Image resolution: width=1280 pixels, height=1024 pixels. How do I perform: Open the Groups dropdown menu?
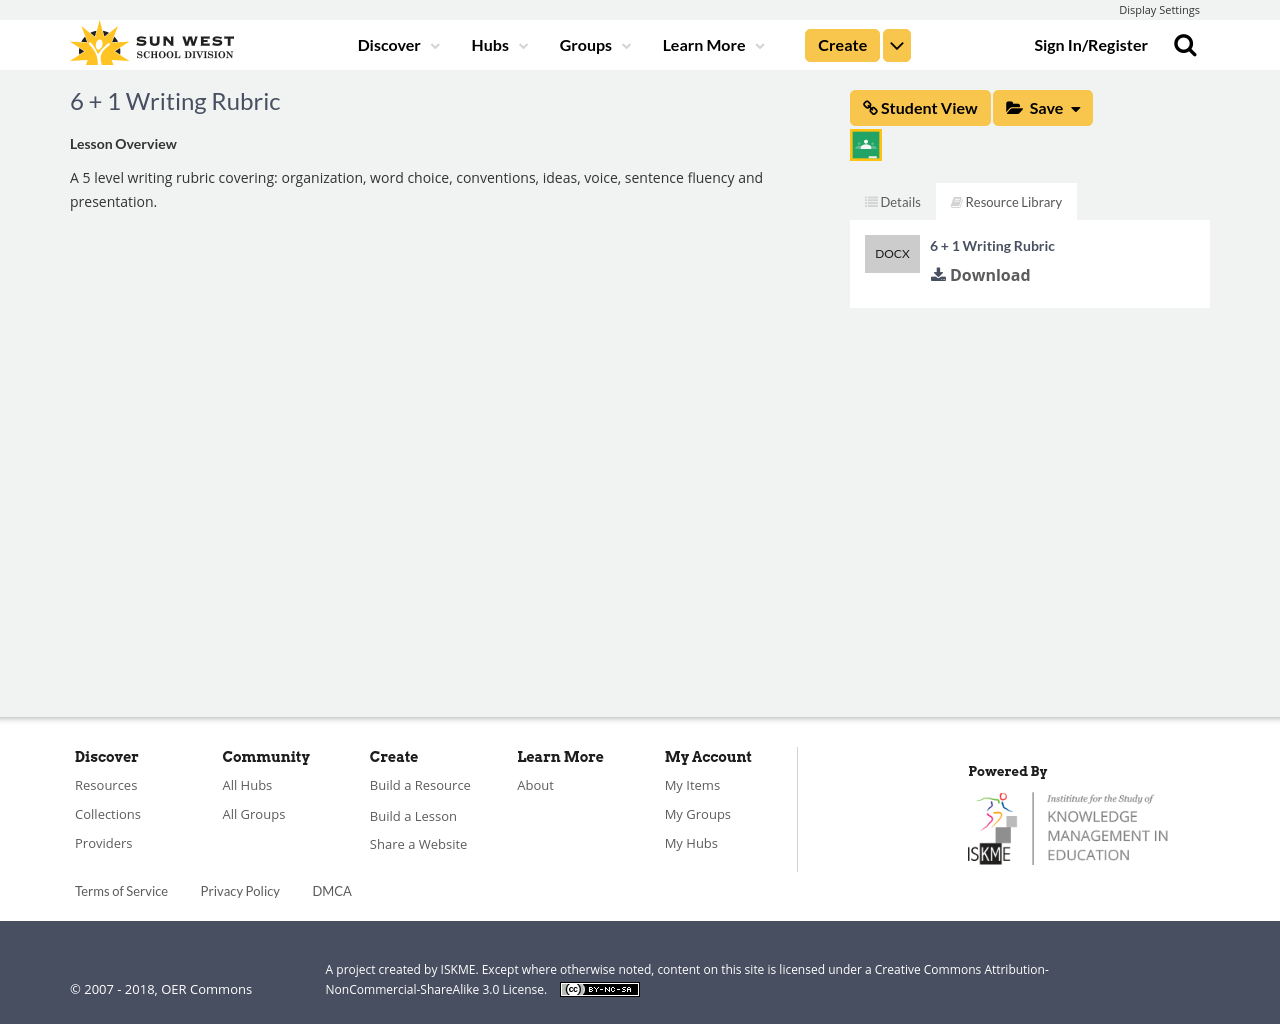click(x=595, y=45)
